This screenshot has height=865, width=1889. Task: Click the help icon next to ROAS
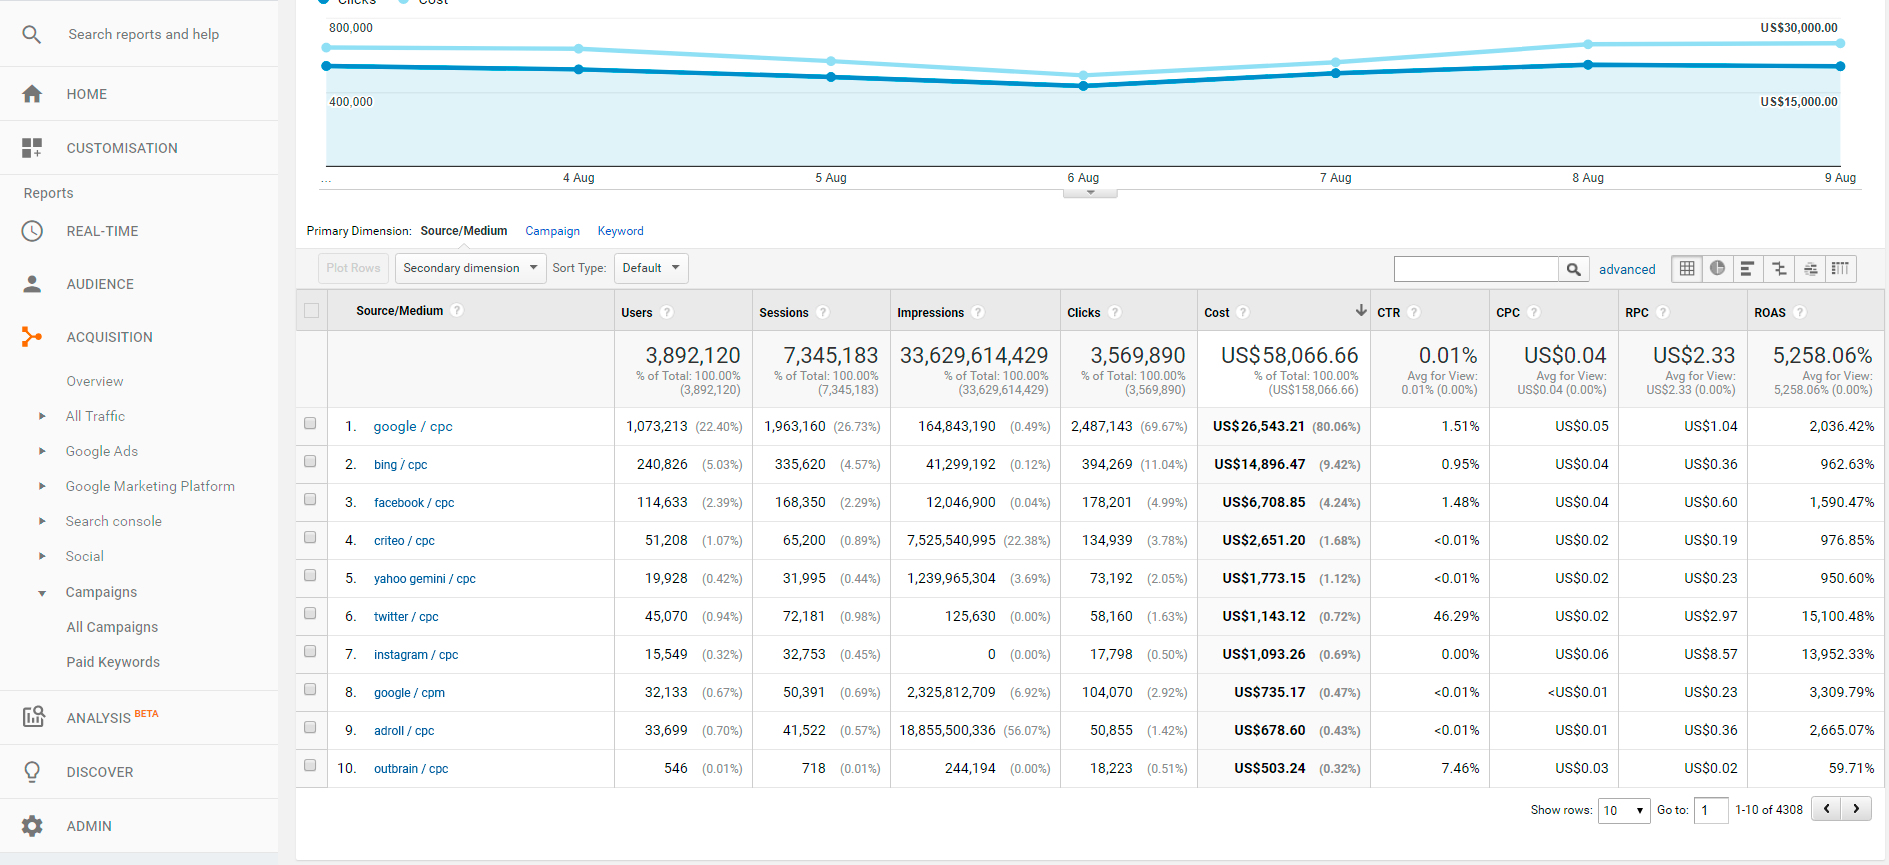(1800, 312)
